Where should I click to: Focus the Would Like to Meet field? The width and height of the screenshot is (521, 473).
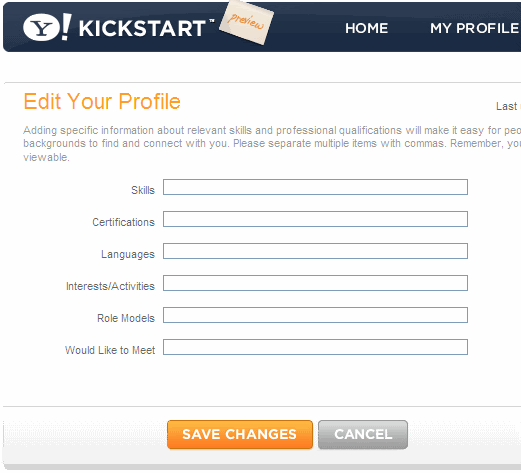point(315,347)
